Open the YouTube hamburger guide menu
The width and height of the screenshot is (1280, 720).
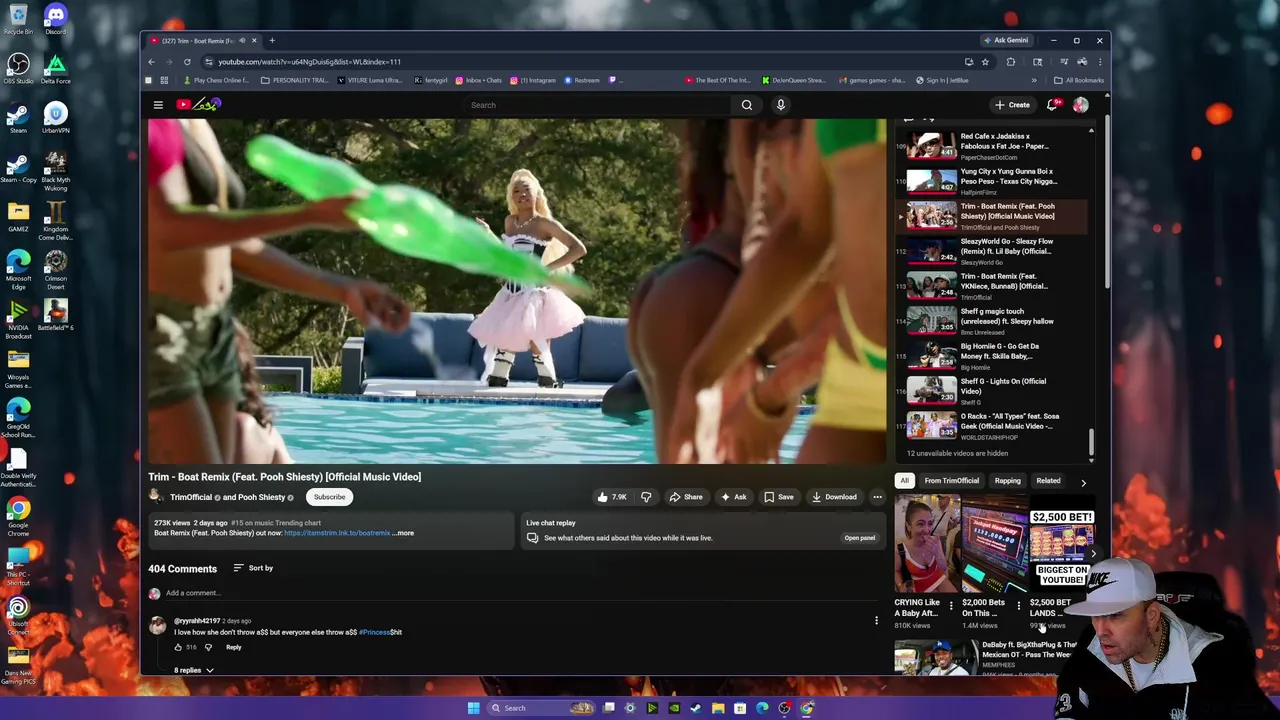click(158, 105)
